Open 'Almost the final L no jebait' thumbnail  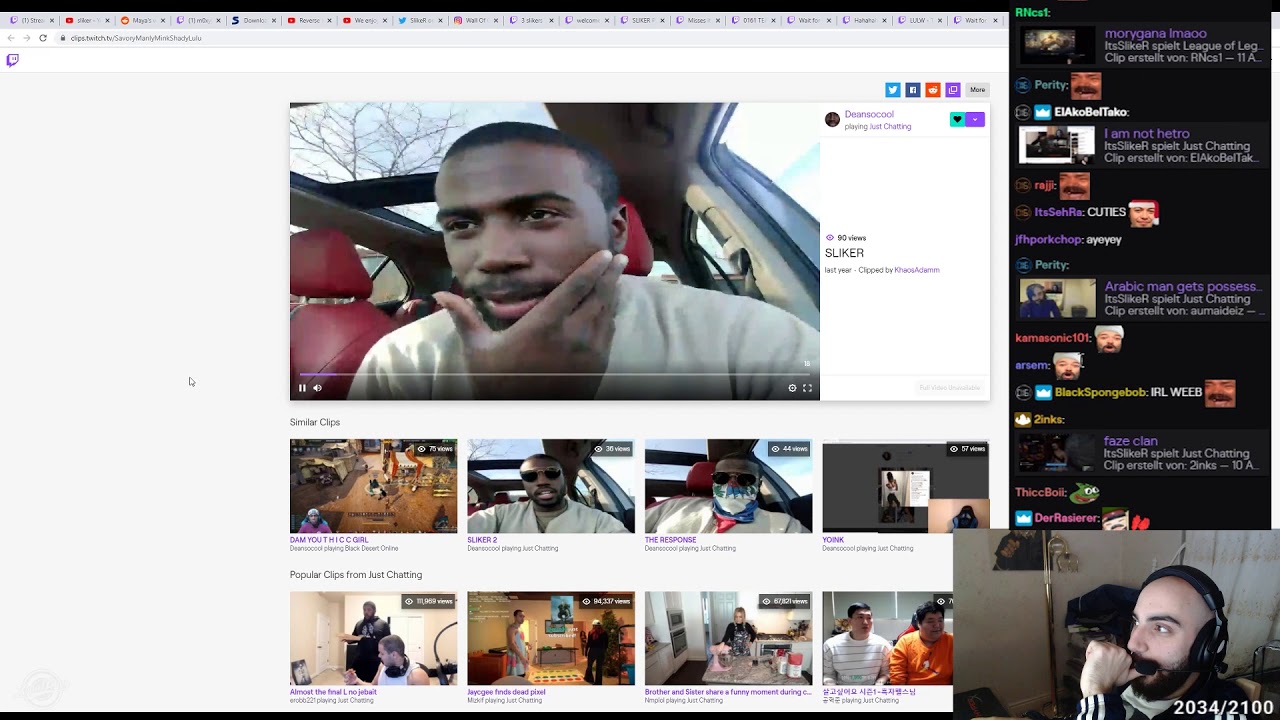pyautogui.click(x=373, y=638)
